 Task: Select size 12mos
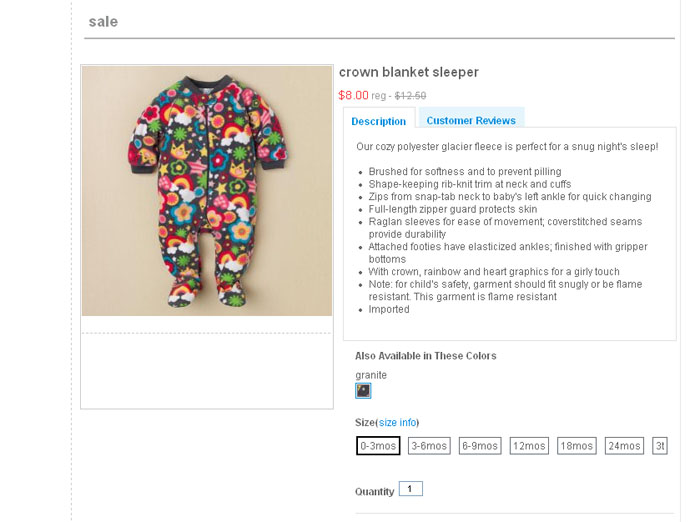[529, 446]
